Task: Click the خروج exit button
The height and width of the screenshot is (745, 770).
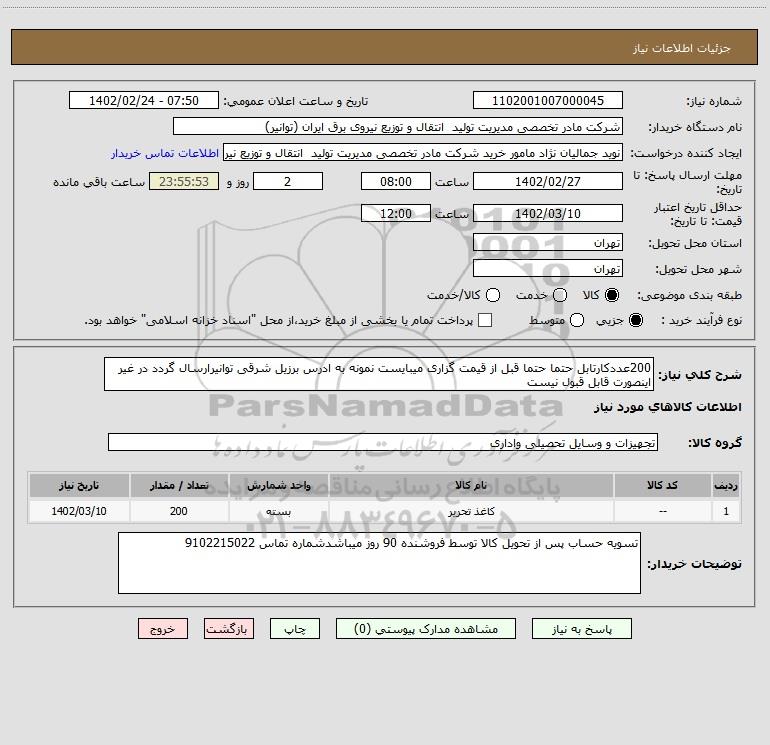Action: coord(163,629)
